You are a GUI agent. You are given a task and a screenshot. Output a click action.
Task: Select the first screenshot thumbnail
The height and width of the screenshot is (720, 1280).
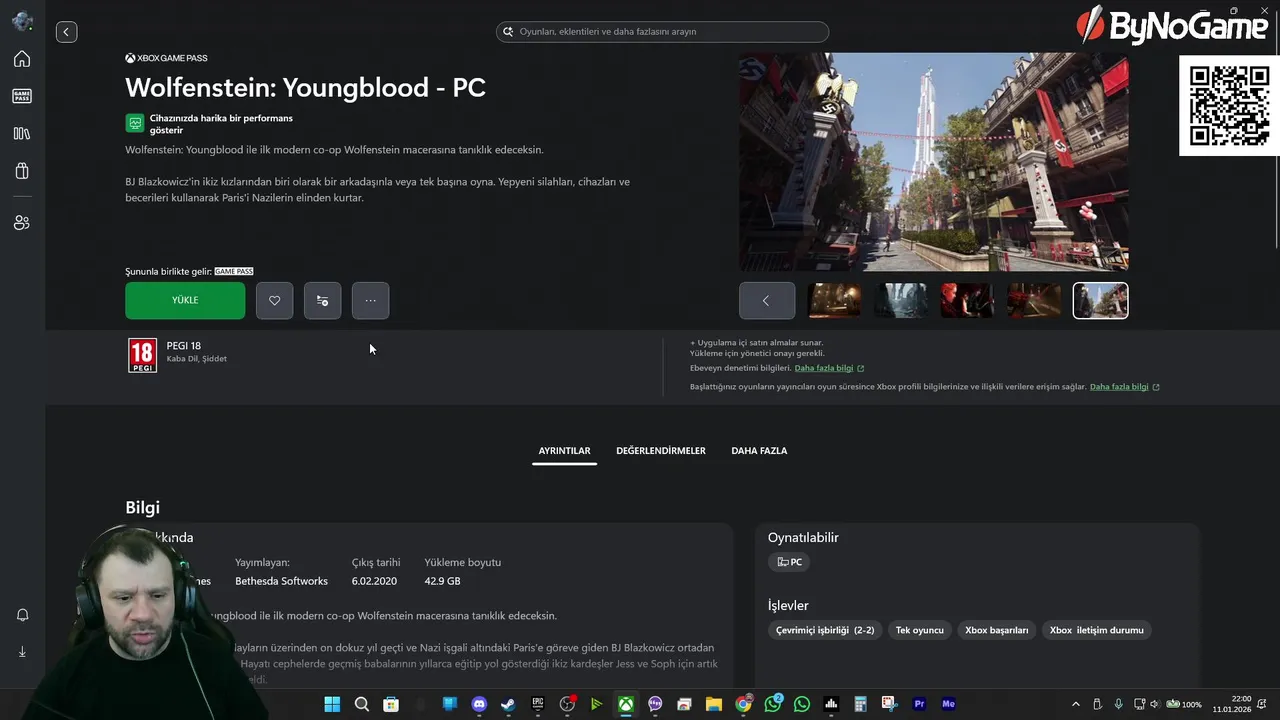coord(834,300)
